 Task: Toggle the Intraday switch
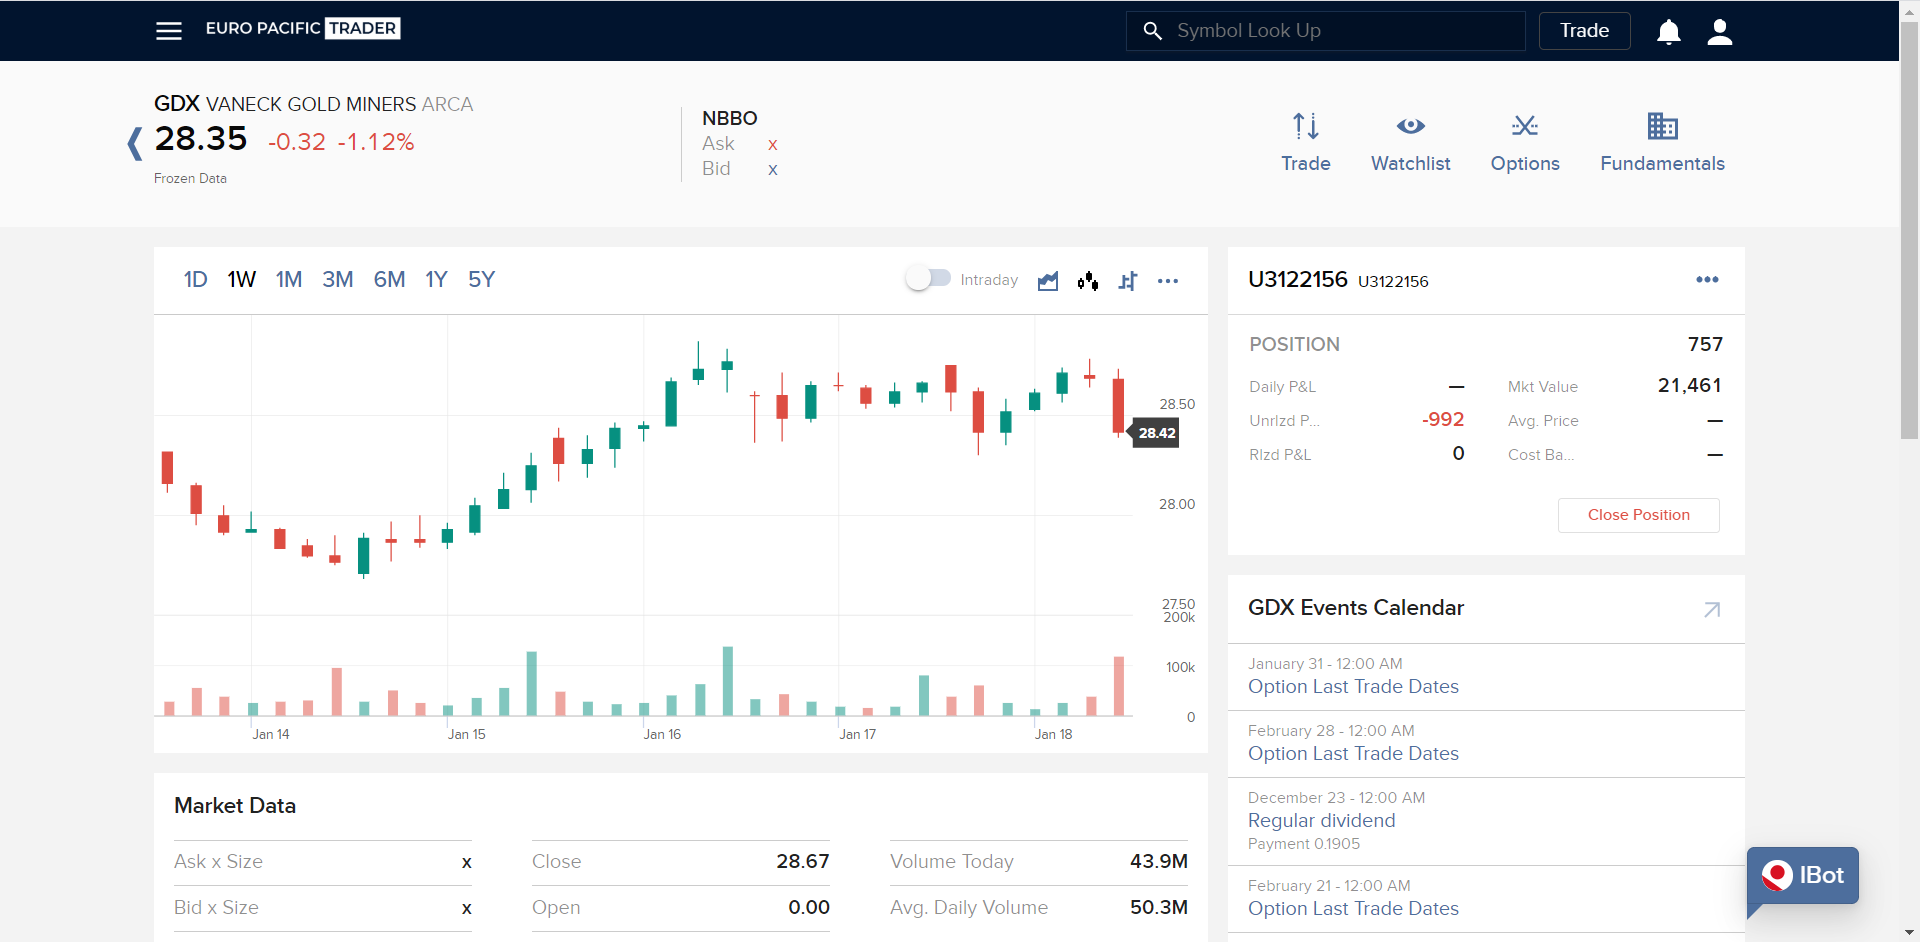[928, 279]
